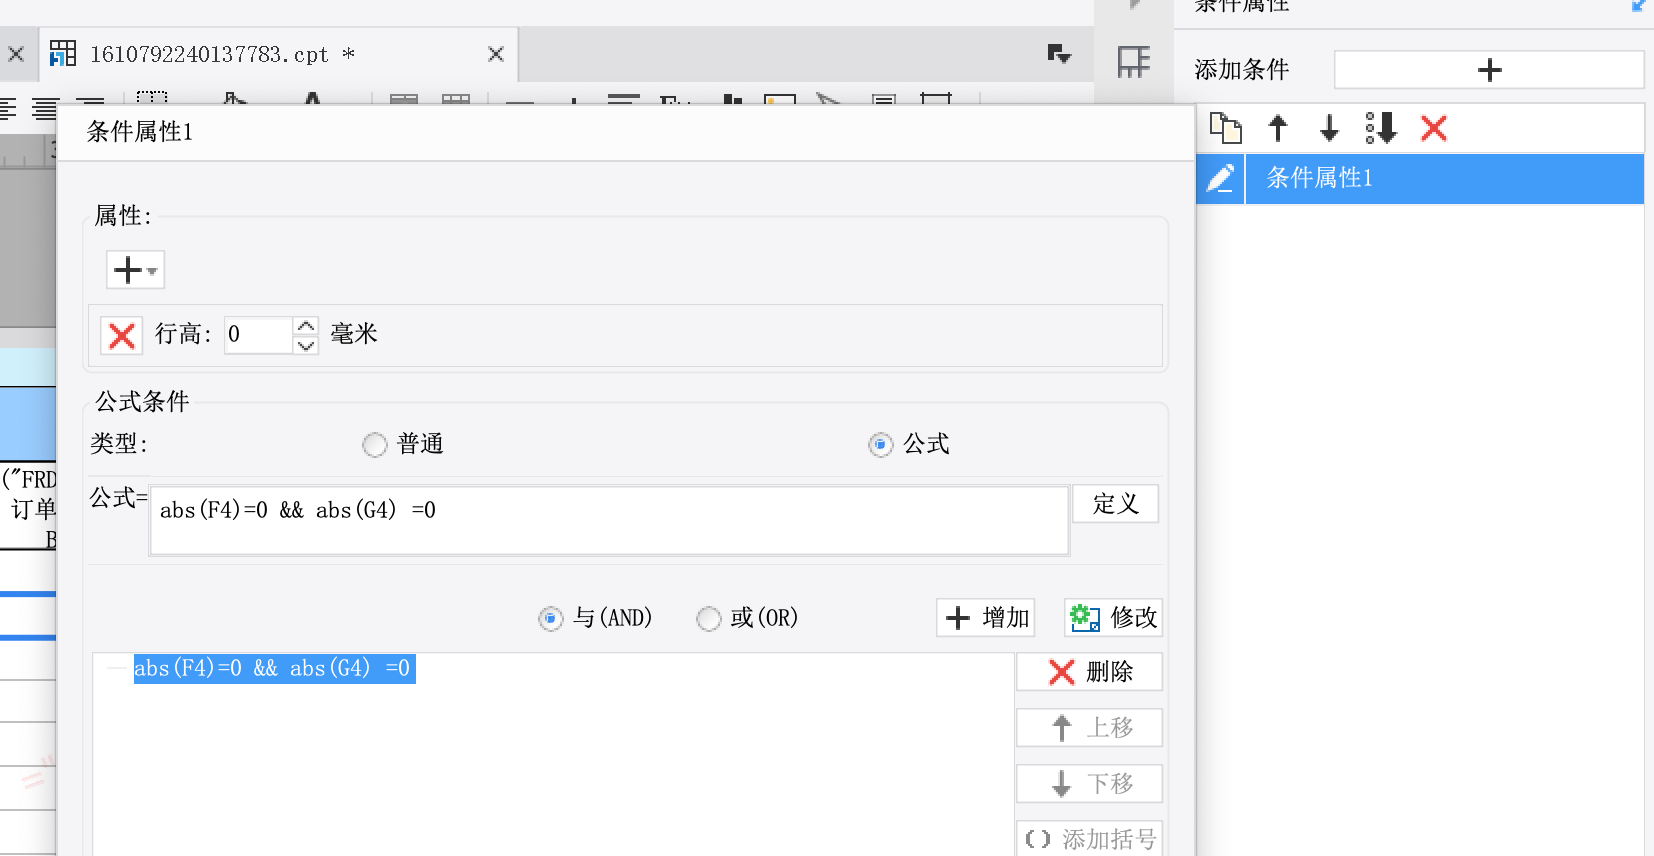Click the 修改 button
Image resolution: width=1654 pixels, height=856 pixels.
point(1113,618)
